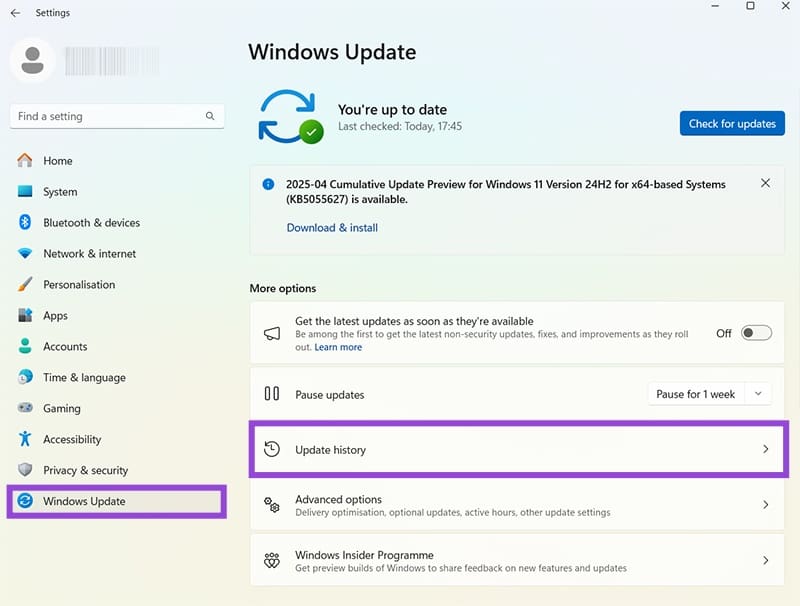
Task: Dismiss the KB5055627 update notification
Action: pos(766,183)
